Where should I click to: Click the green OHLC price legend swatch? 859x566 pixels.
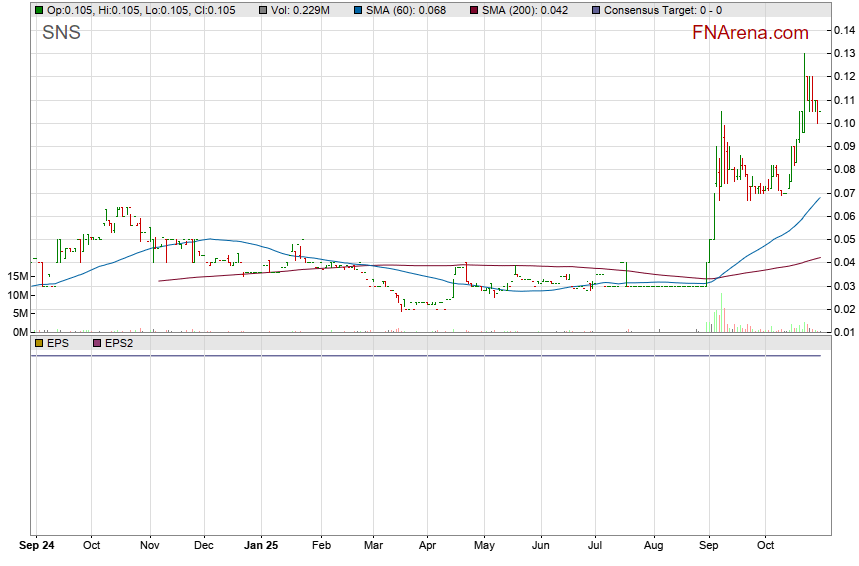pyautogui.click(x=39, y=10)
